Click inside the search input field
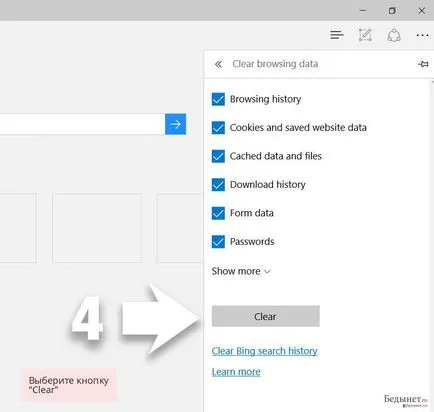 [82, 124]
